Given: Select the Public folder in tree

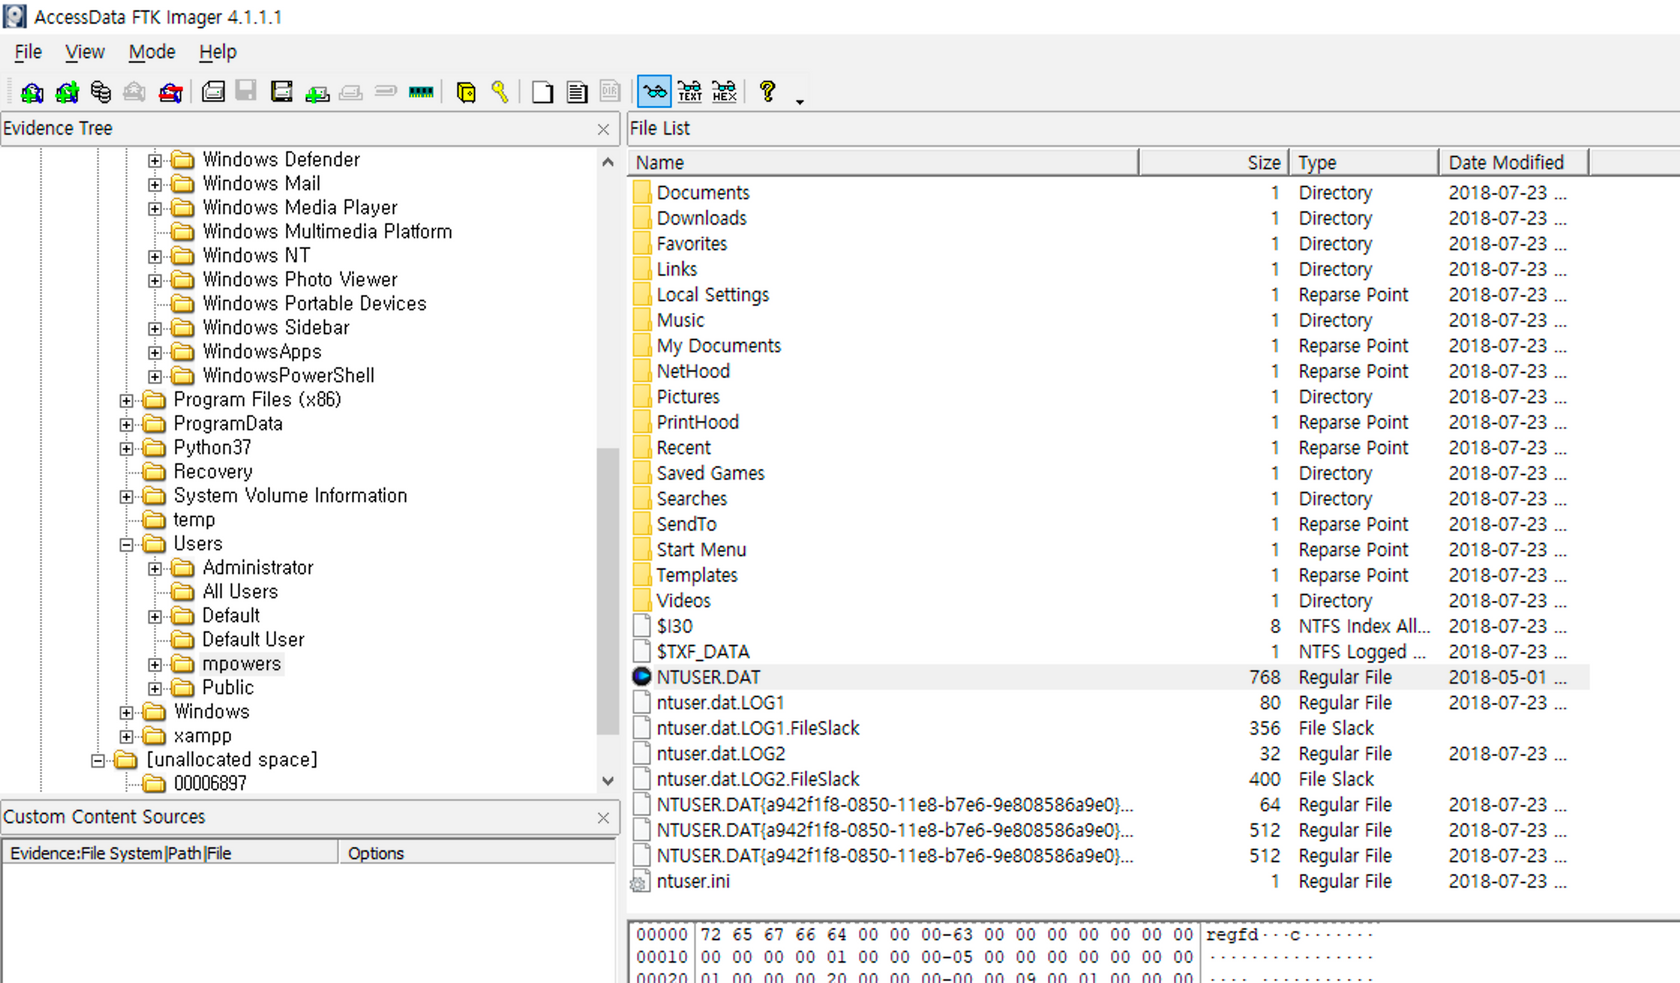Looking at the screenshot, I should tap(228, 688).
